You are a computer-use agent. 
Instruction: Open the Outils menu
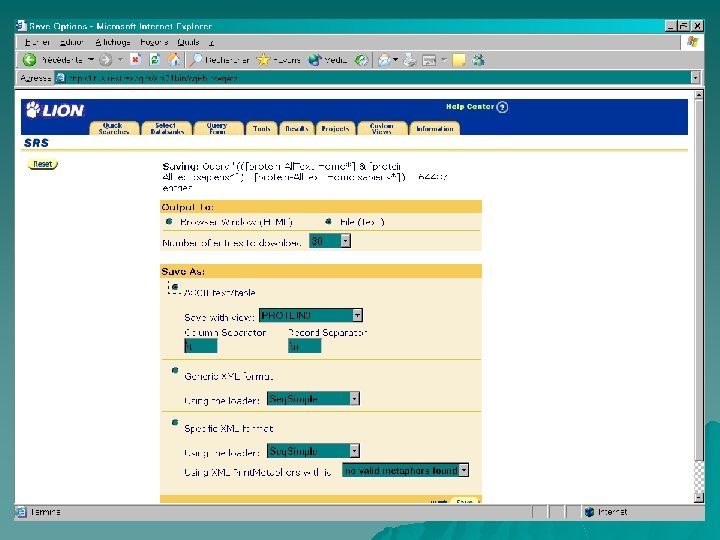point(188,42)
